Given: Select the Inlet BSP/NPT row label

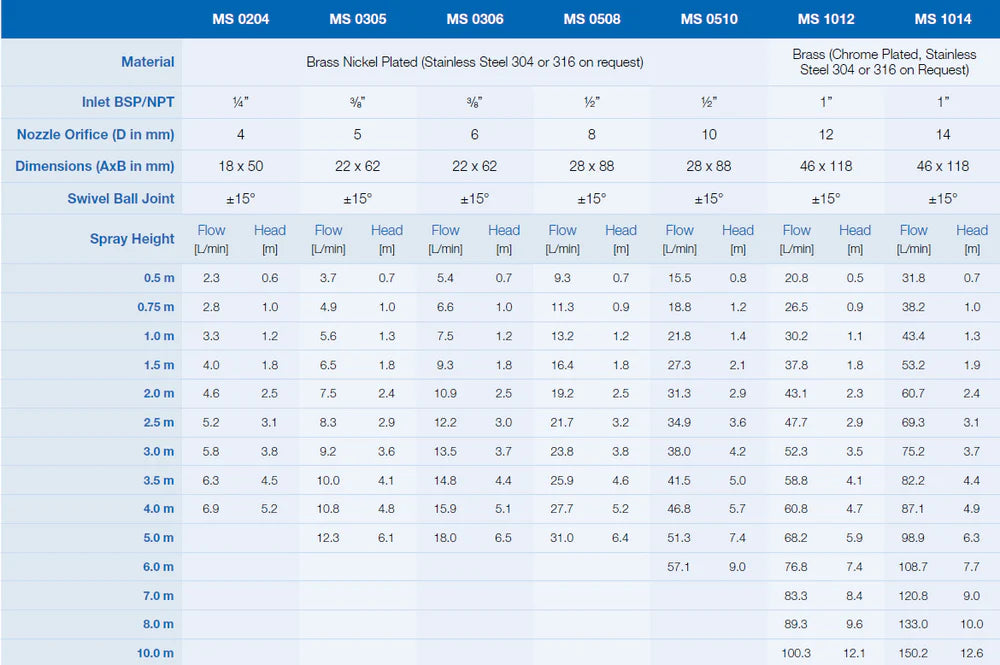Looking at the screenshot, I should [x=128, y=102].
